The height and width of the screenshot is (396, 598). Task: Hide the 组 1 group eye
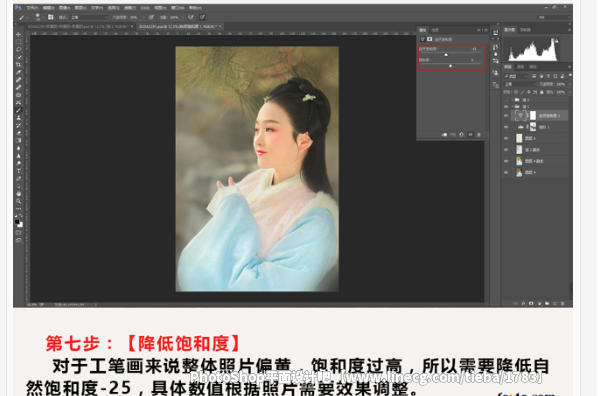coord(506,106)
